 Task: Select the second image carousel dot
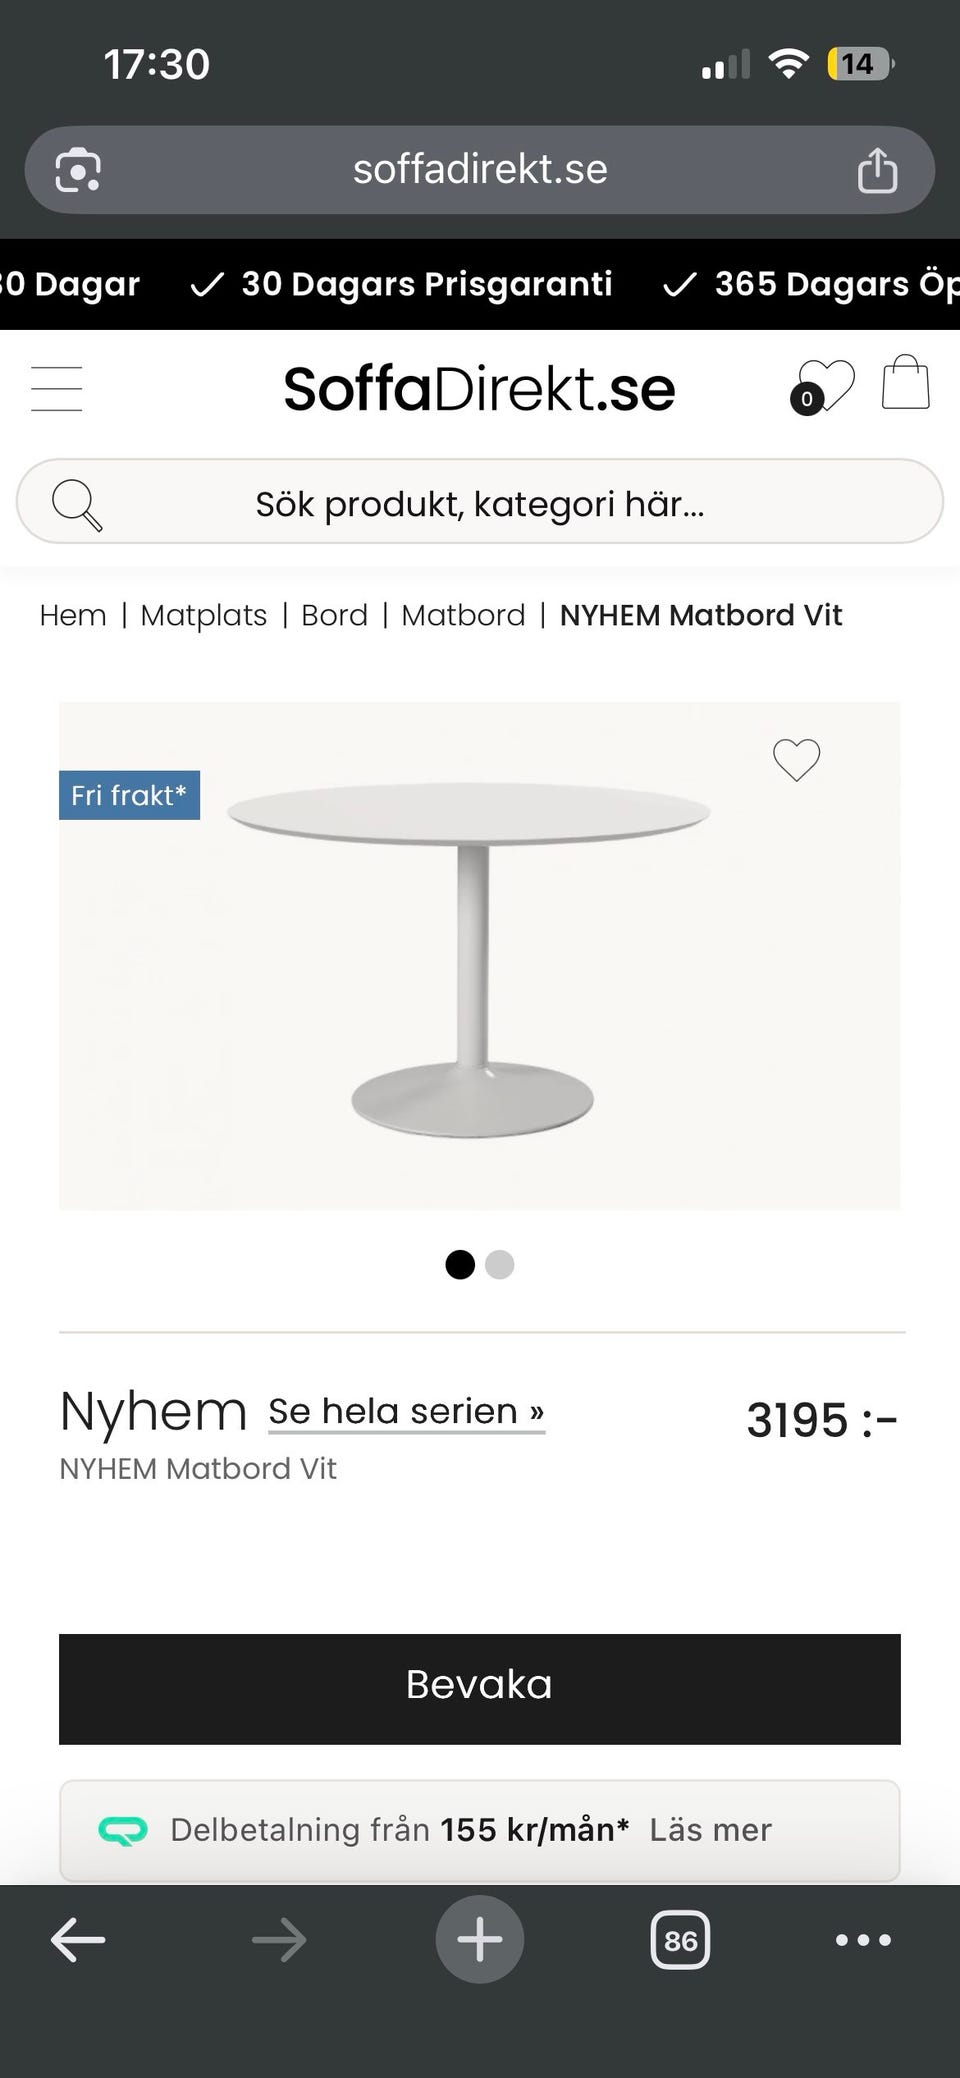(x=499, y=1265)
